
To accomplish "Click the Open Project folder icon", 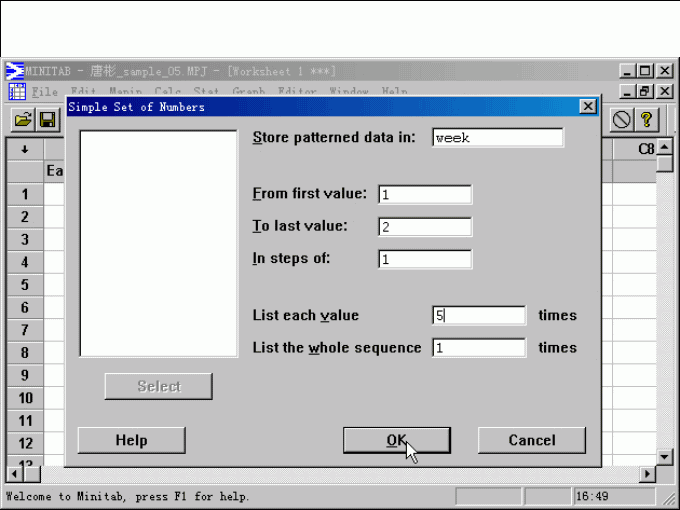I will coord(22,120).
